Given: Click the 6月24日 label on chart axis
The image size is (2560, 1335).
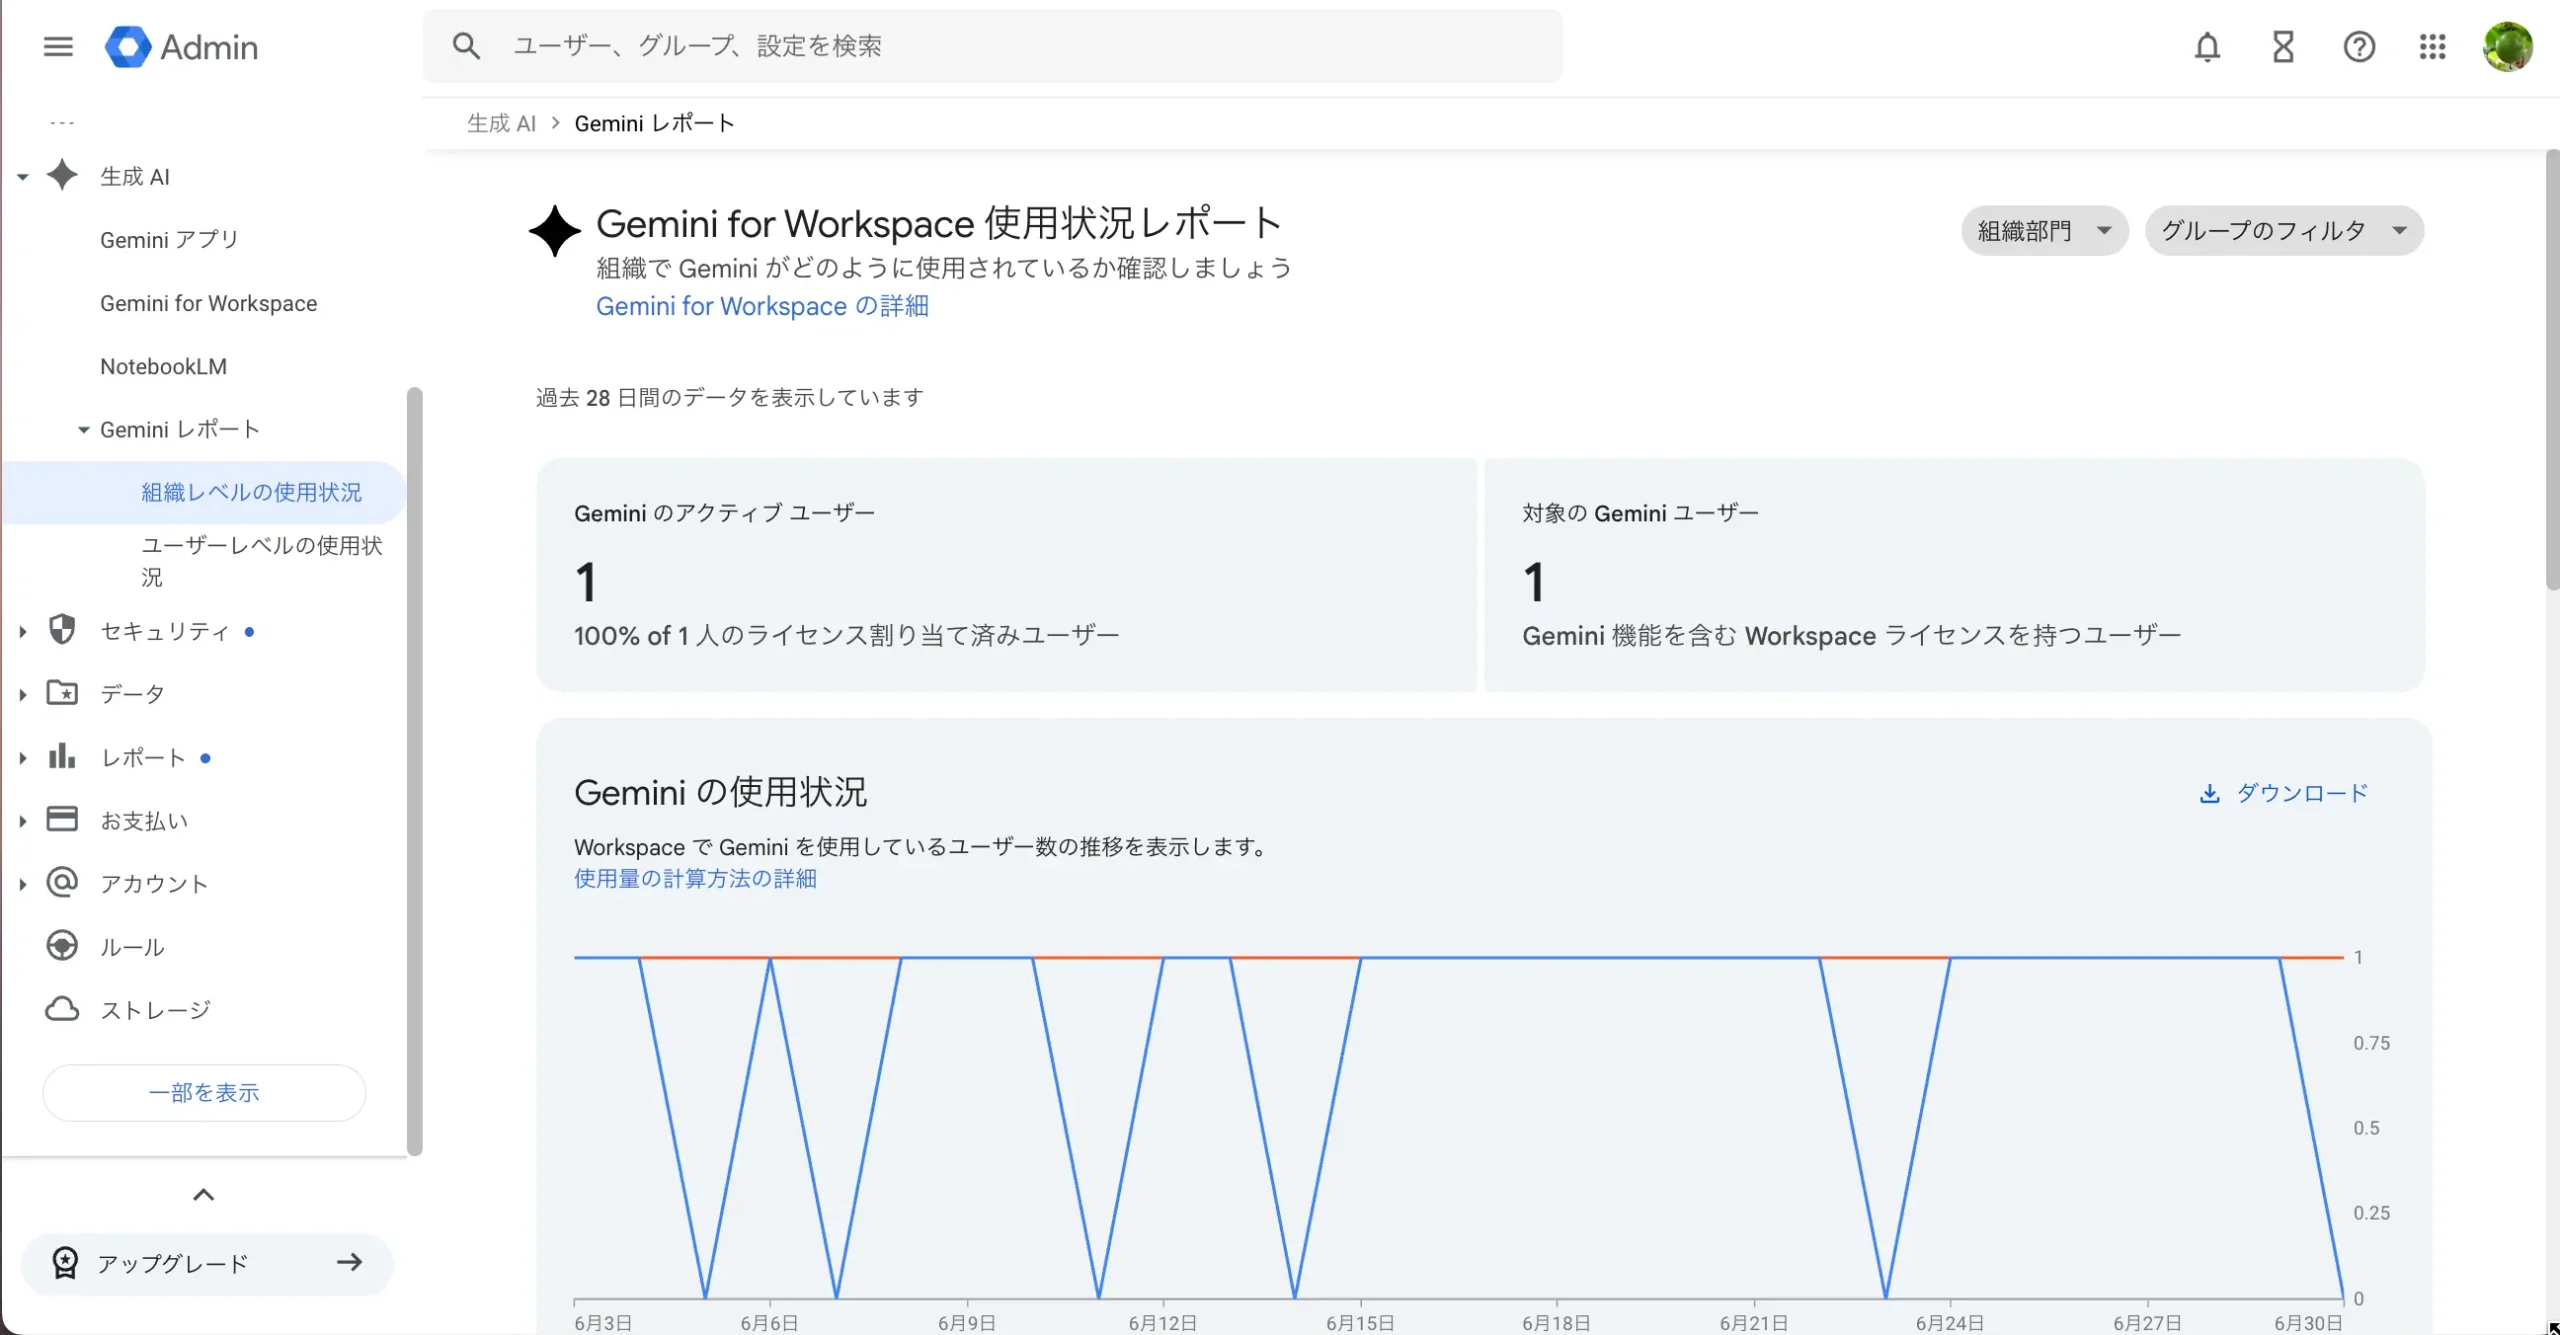Looking at the screenshot, I should [x=1949, y=1323].
